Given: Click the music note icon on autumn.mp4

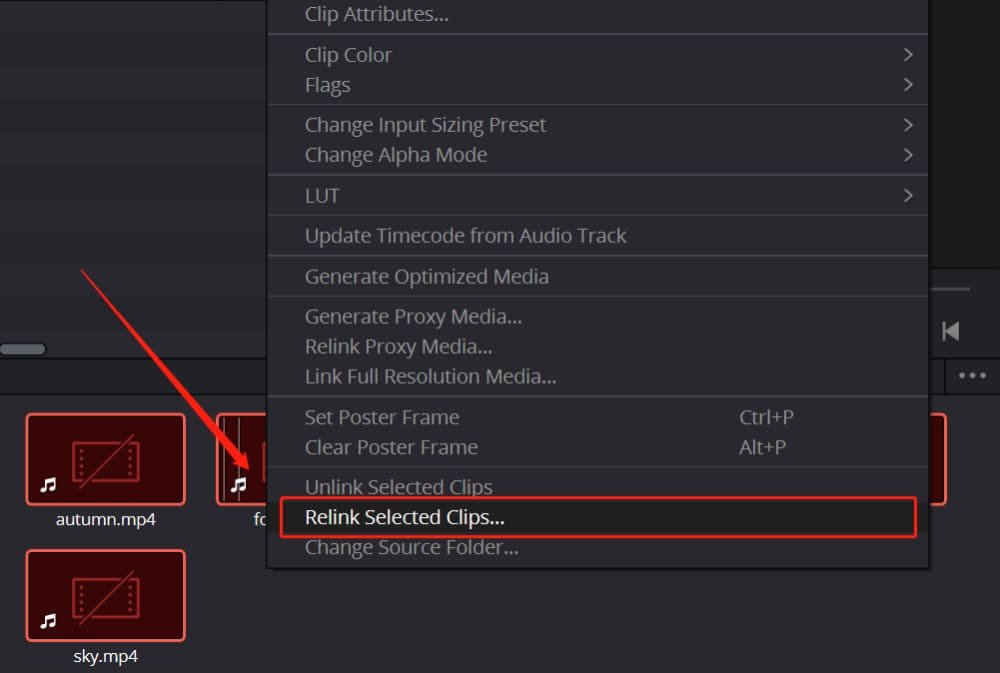Looking at the screenshot, I should click(x=48, y=485).
